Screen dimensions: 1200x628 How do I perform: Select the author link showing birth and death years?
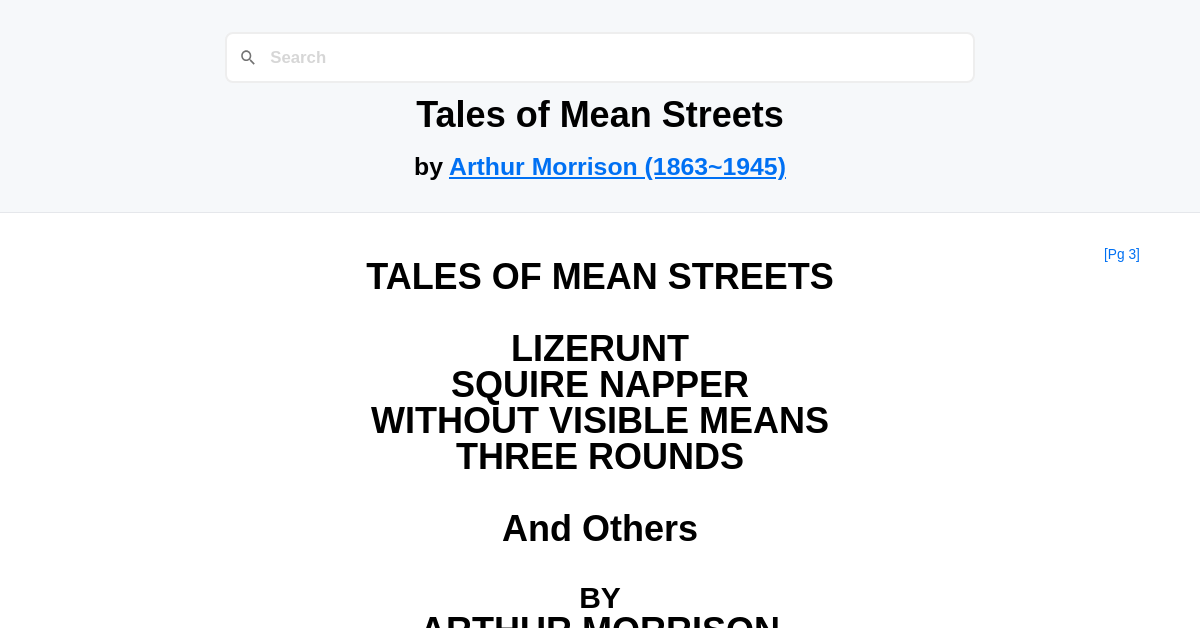[617, 166]
